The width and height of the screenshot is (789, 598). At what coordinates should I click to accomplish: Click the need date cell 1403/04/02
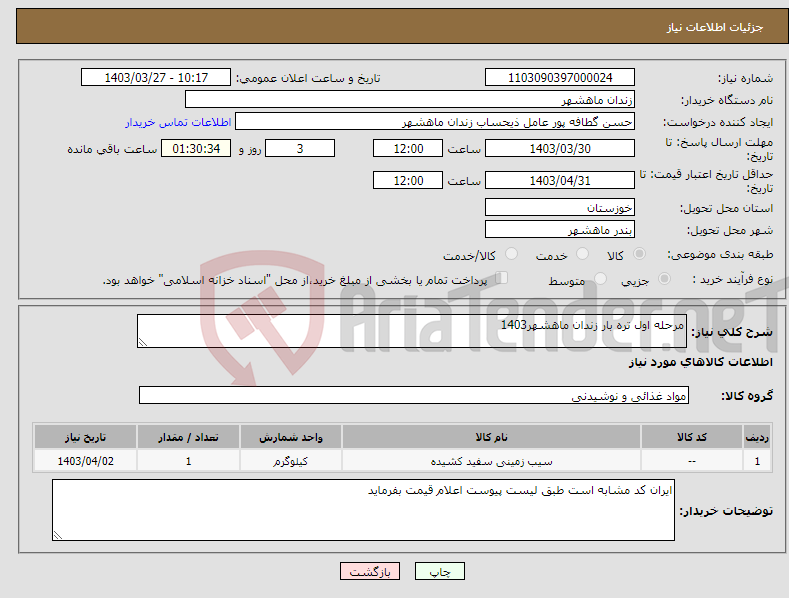pos(86,461)
